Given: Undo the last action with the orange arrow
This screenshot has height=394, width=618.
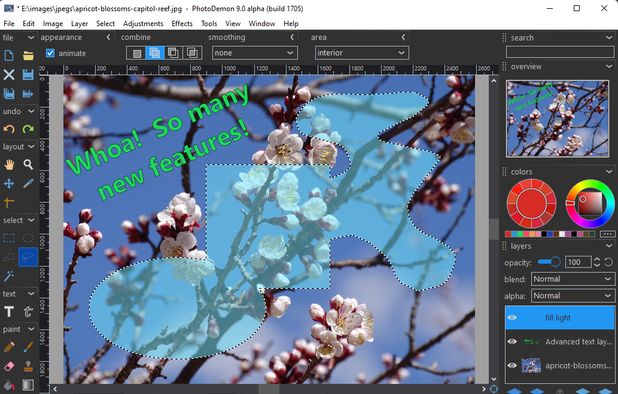Looking at the screenshot, I should [9, 129].
